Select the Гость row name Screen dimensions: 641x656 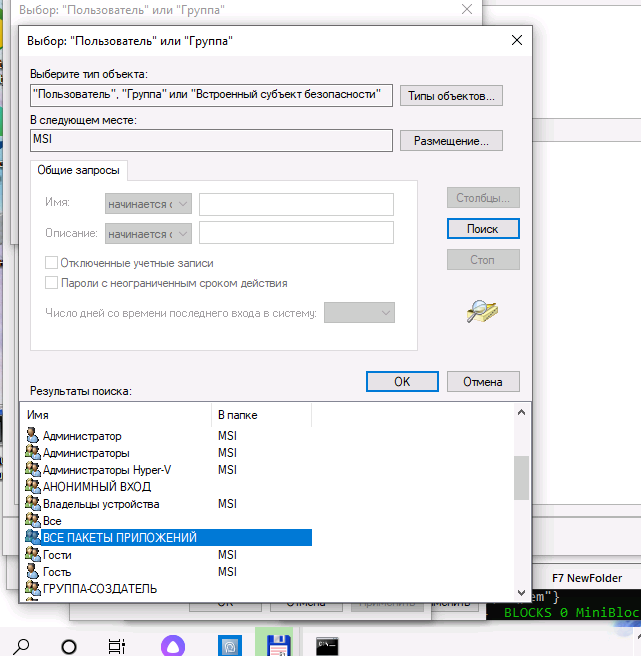57,572
